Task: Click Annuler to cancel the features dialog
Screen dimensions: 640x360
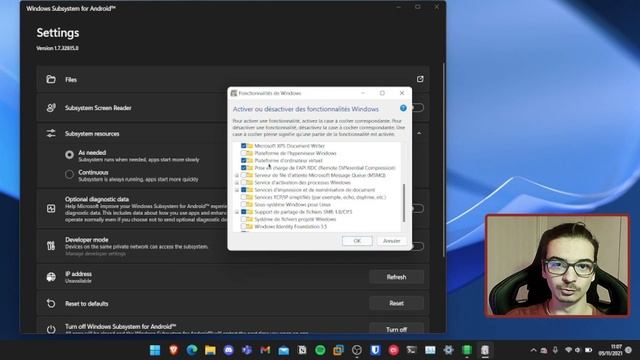Action: [391, 241]
